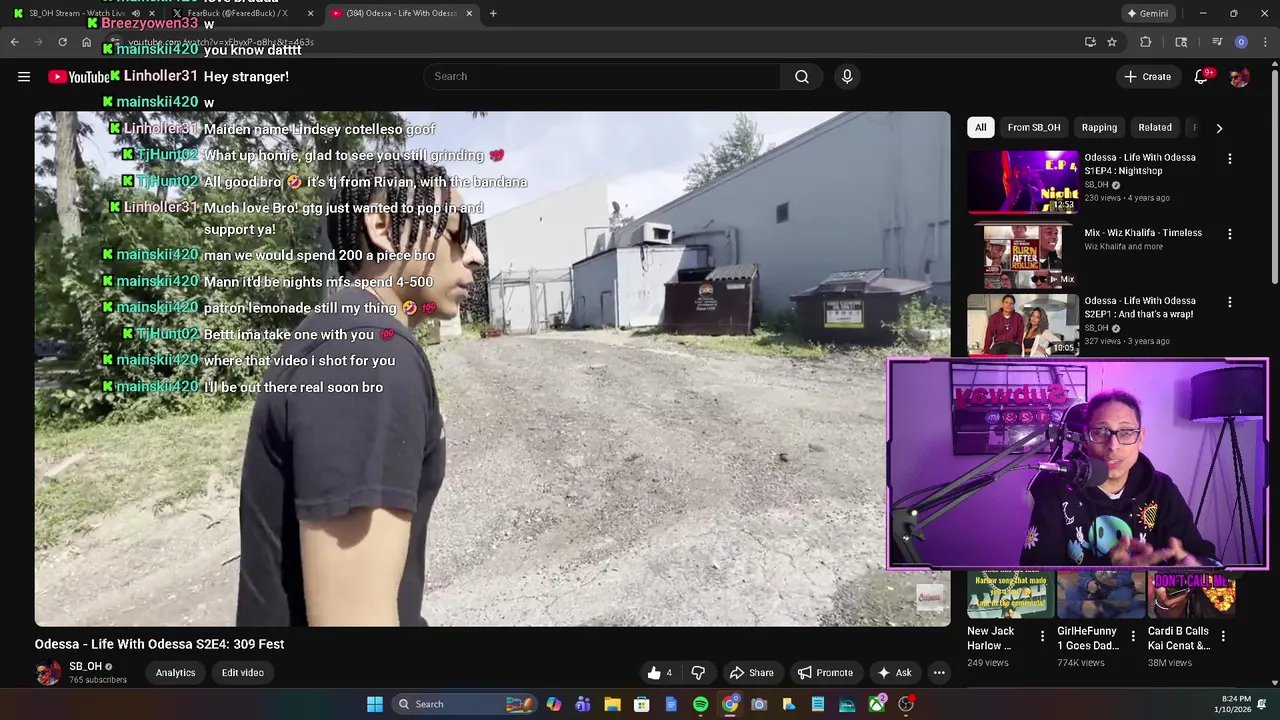This screenshot has height=720, width=1280.
Task: Mute the SB_OH Stream tab audio icon
Action: (136, 13)
